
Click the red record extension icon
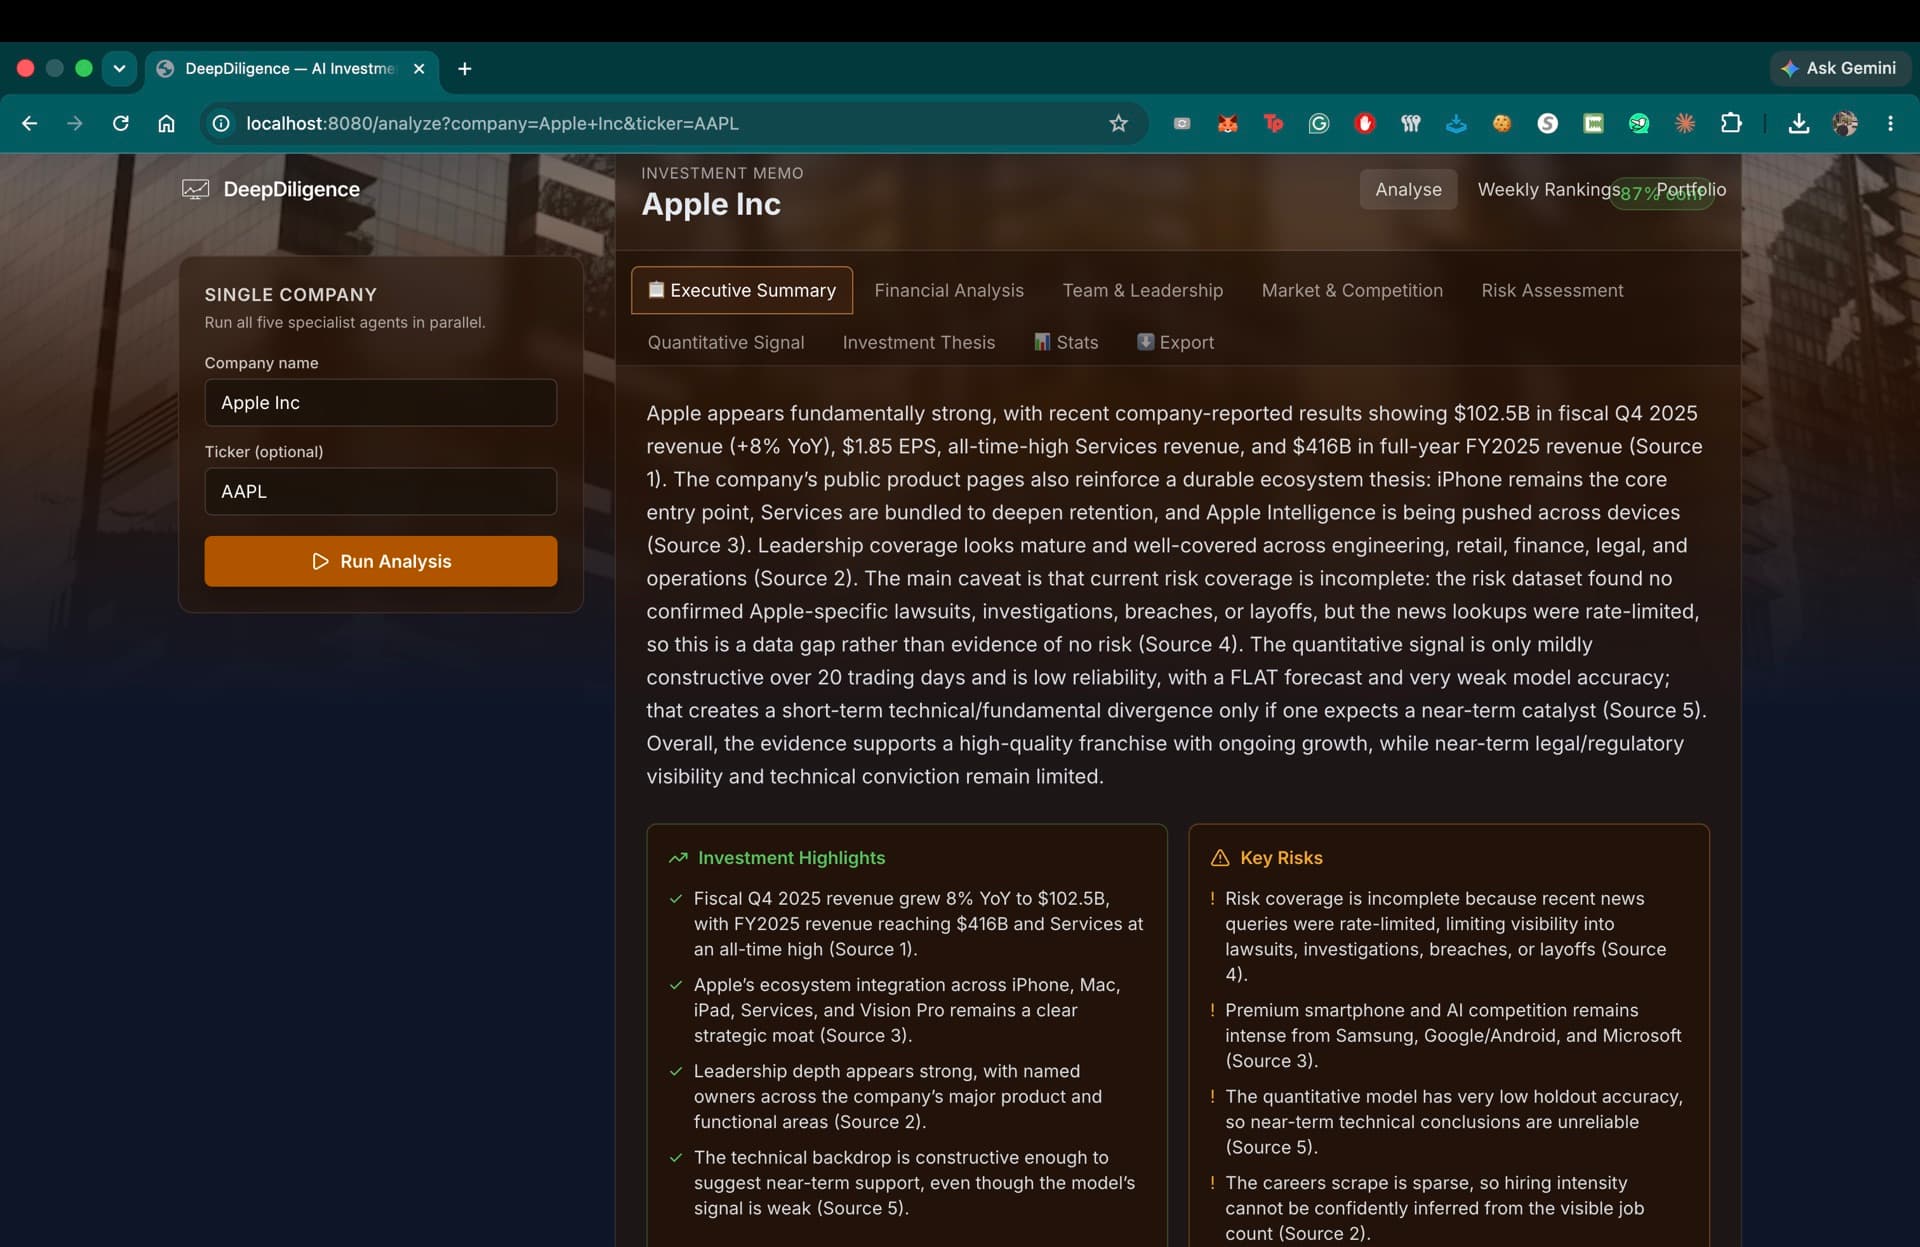coord(1365,123)
